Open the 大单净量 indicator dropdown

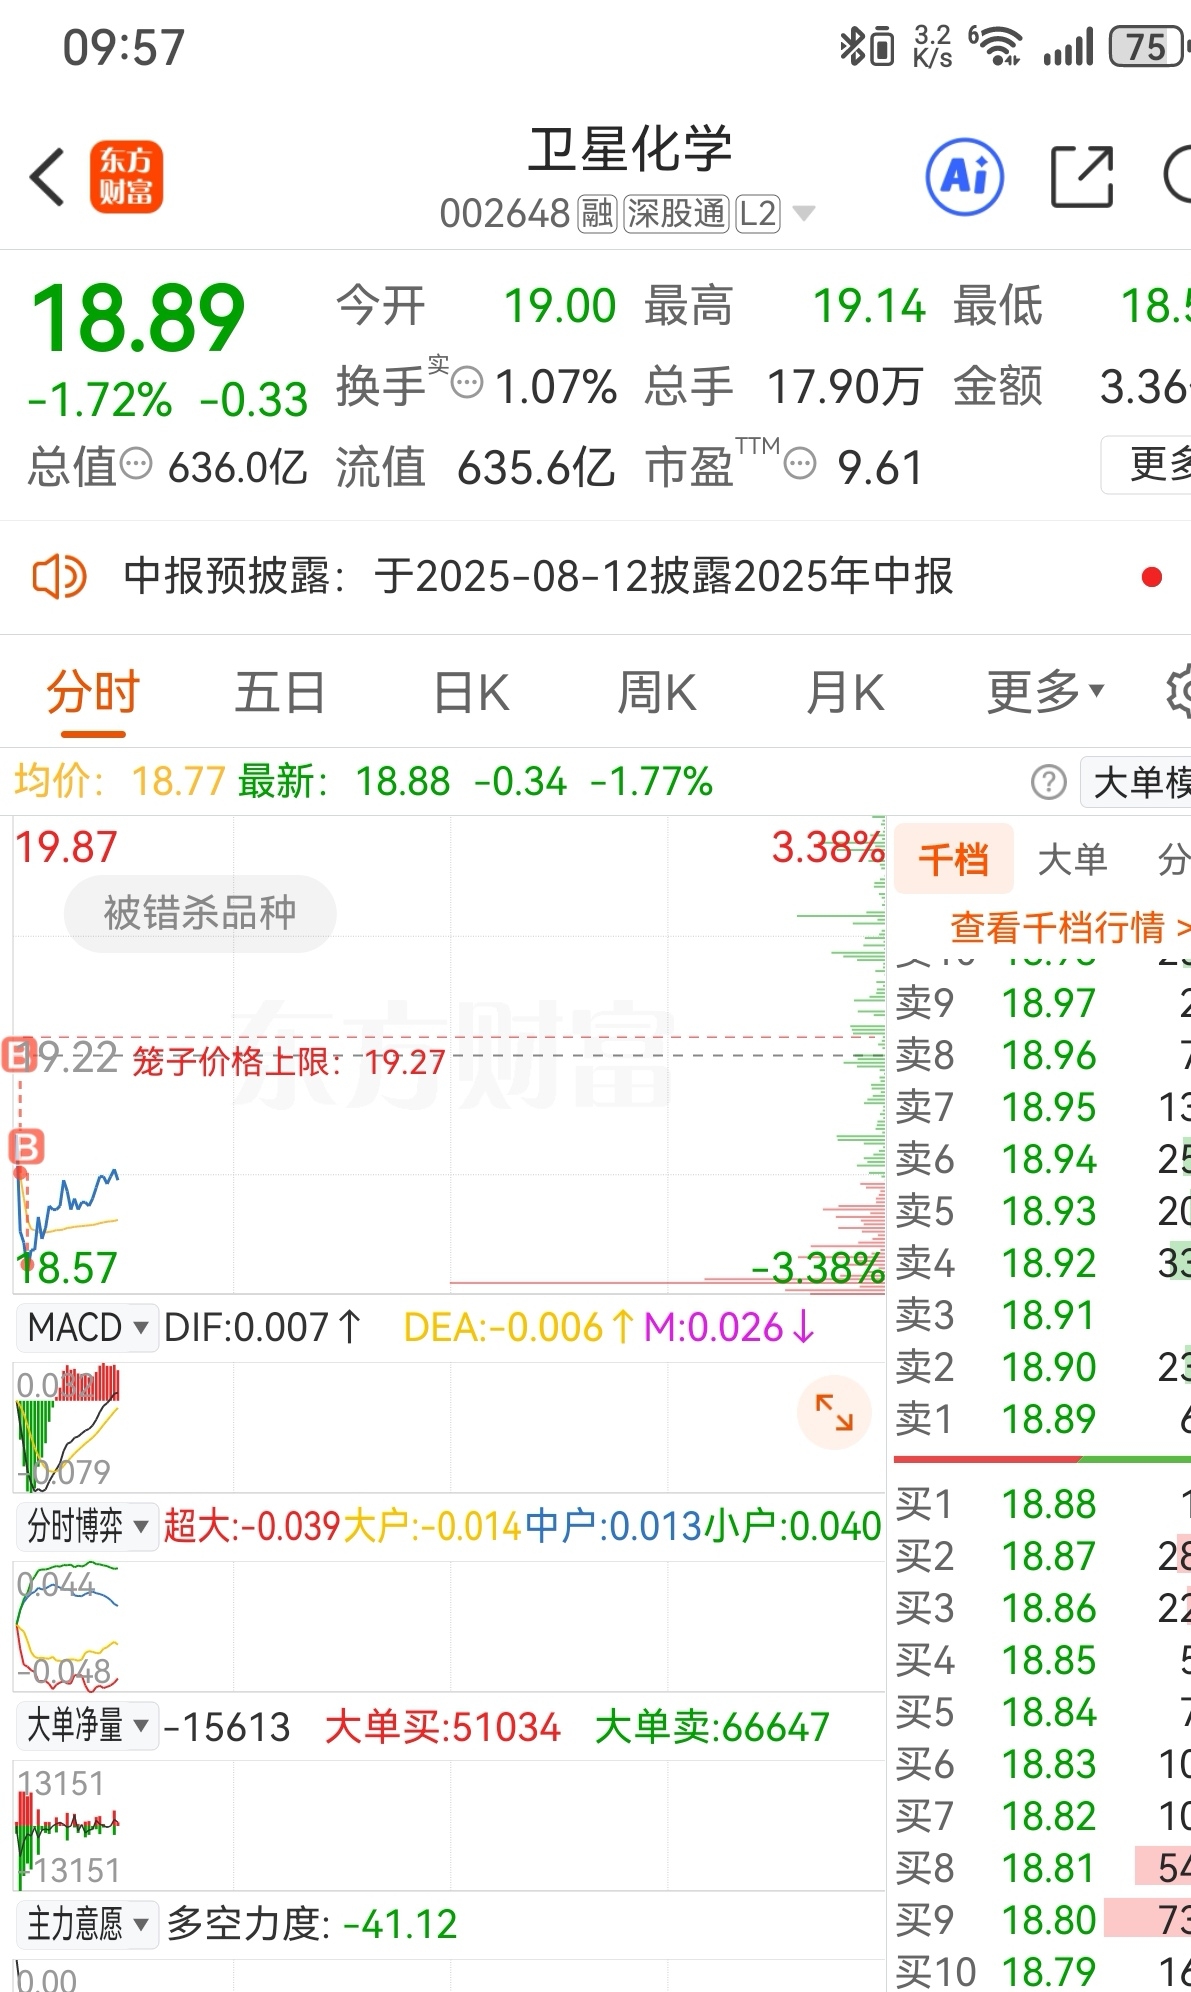click(87, 1726)
